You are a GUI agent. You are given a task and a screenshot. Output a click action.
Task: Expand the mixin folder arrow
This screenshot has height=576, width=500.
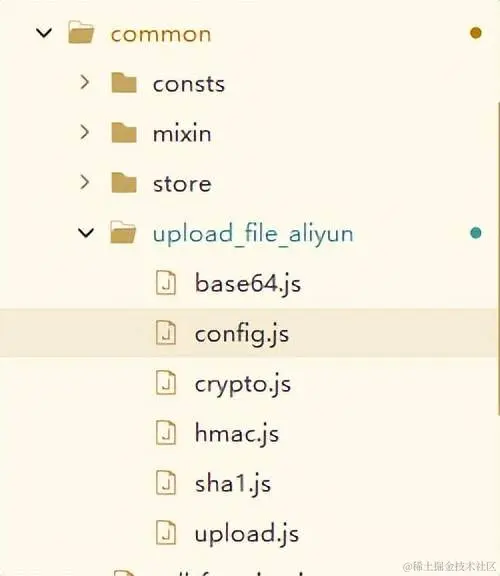coord(85,132)
